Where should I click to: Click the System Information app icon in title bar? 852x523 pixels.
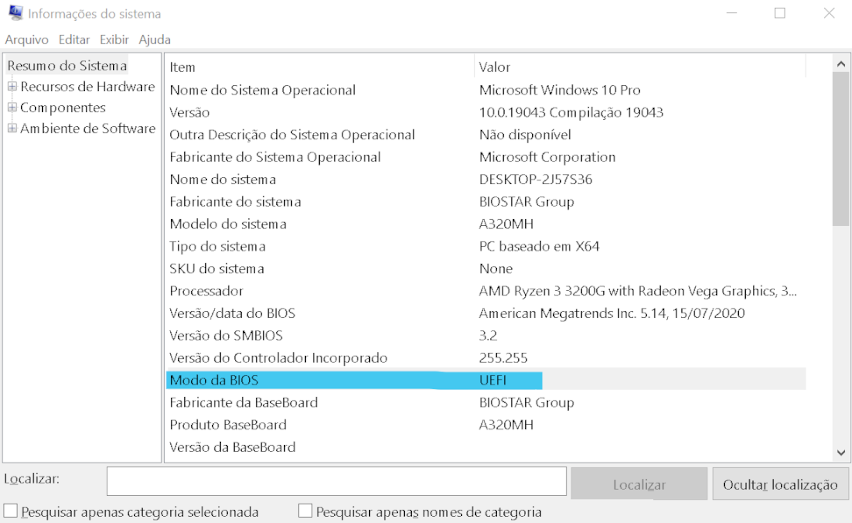coord(15,14)
